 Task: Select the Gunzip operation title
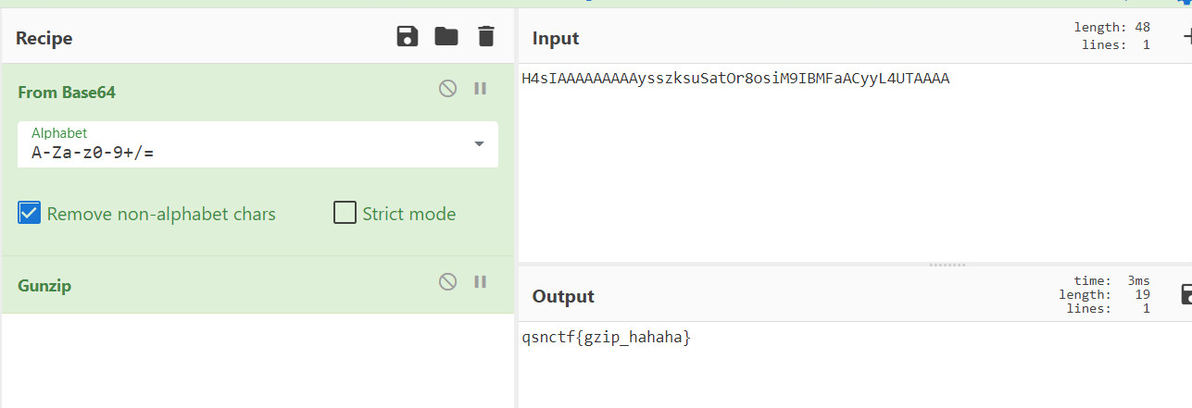pos(44,285)
